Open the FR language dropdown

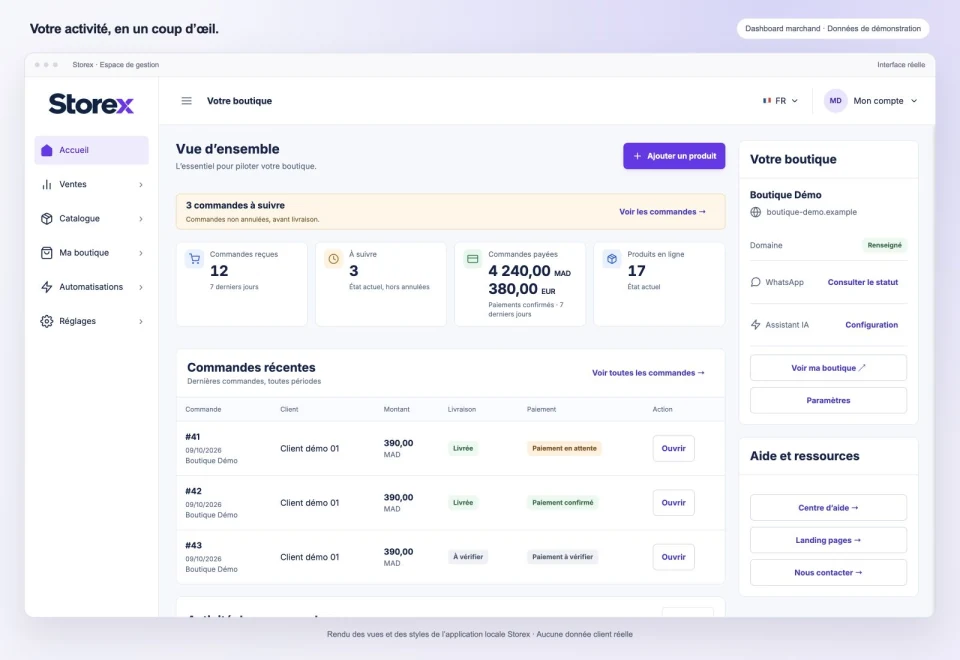[781, 101]
